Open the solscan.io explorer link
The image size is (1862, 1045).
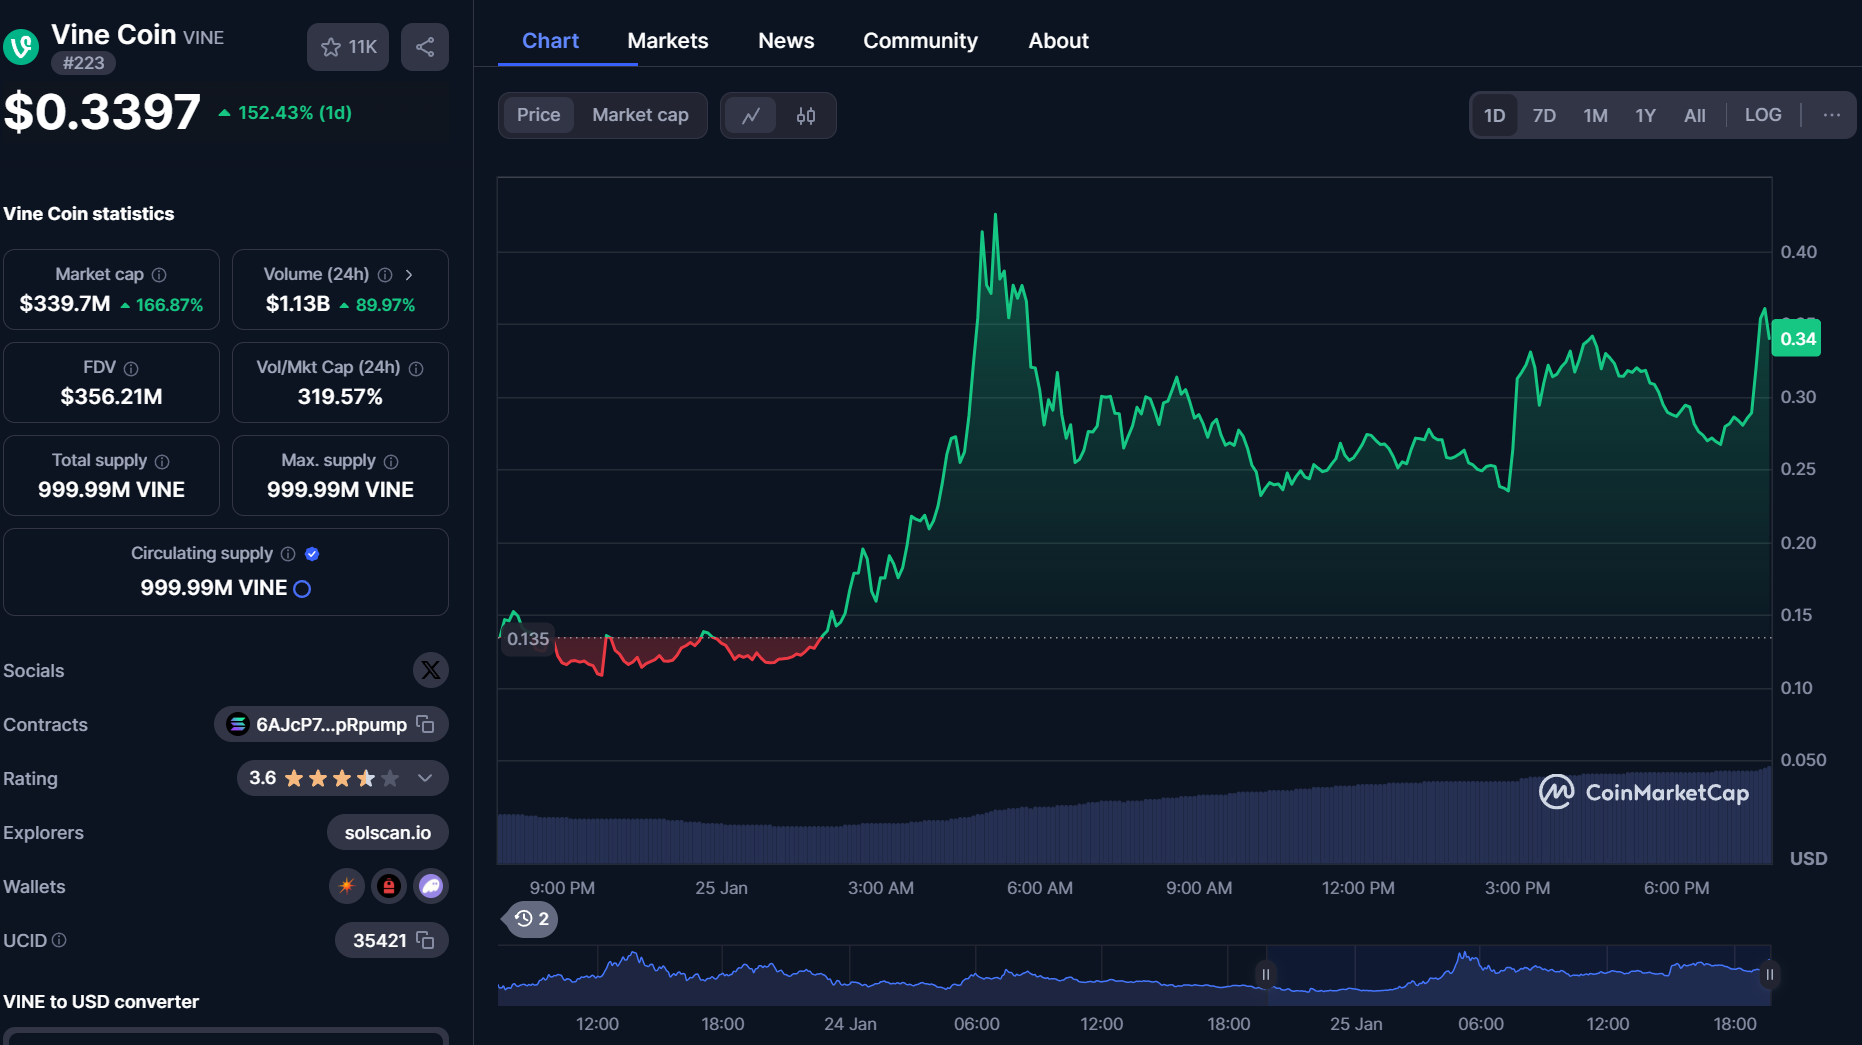[x=387, y=831]
